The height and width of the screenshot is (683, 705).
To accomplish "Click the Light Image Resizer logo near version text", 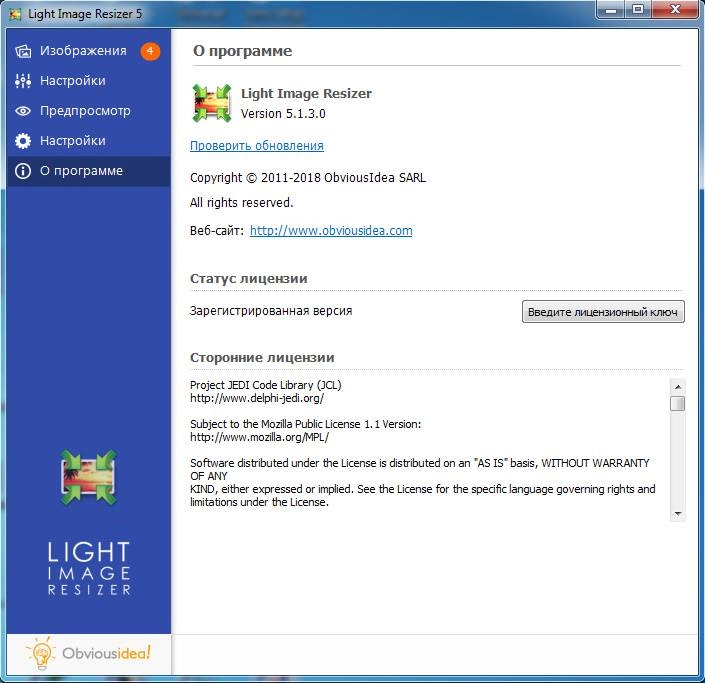I will (212, 103).
